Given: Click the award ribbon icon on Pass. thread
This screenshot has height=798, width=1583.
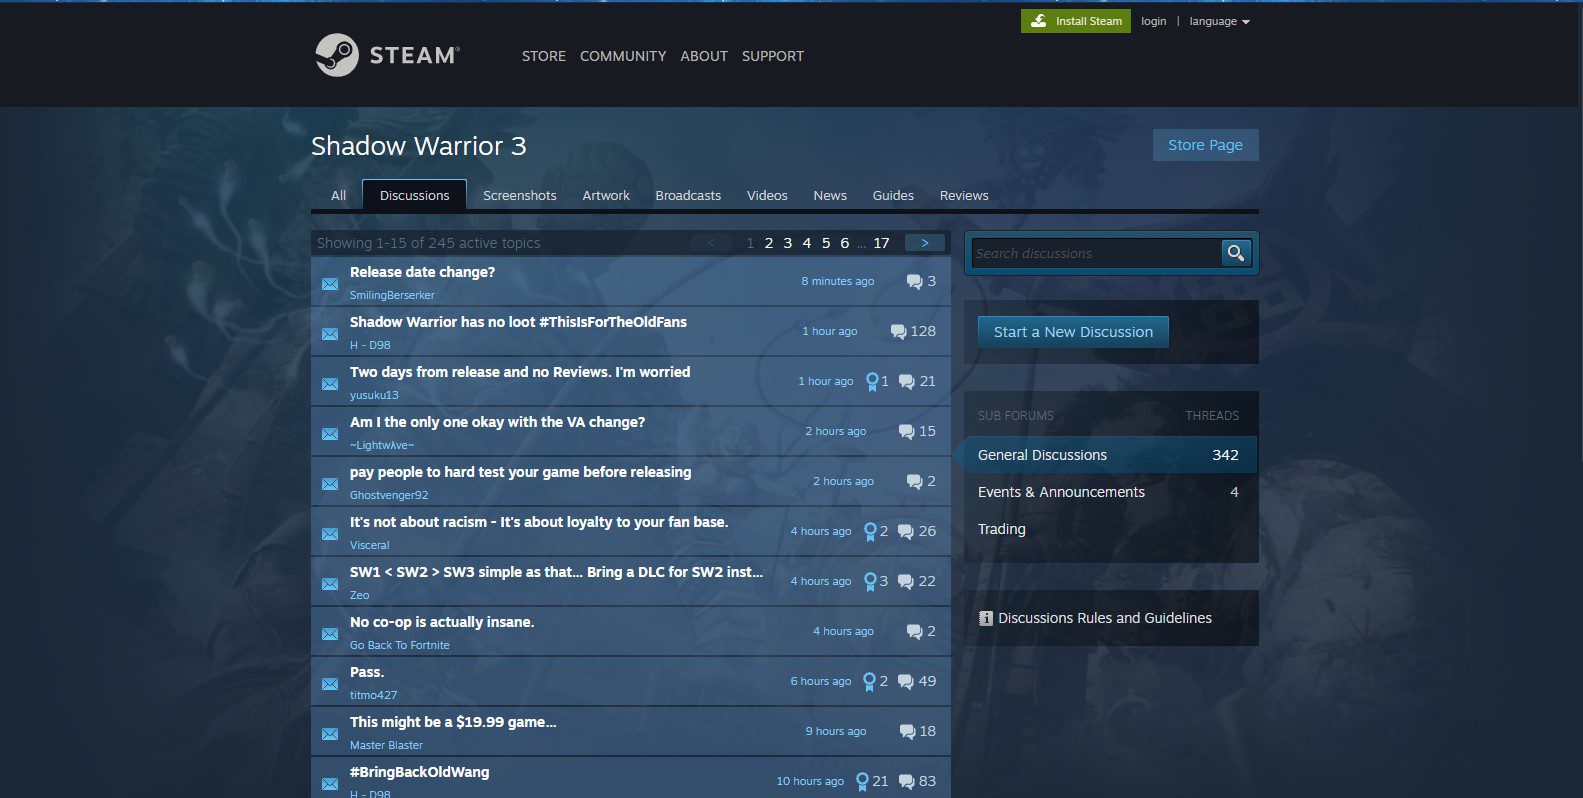Looking at the screenshot, I should pos(870,682).
